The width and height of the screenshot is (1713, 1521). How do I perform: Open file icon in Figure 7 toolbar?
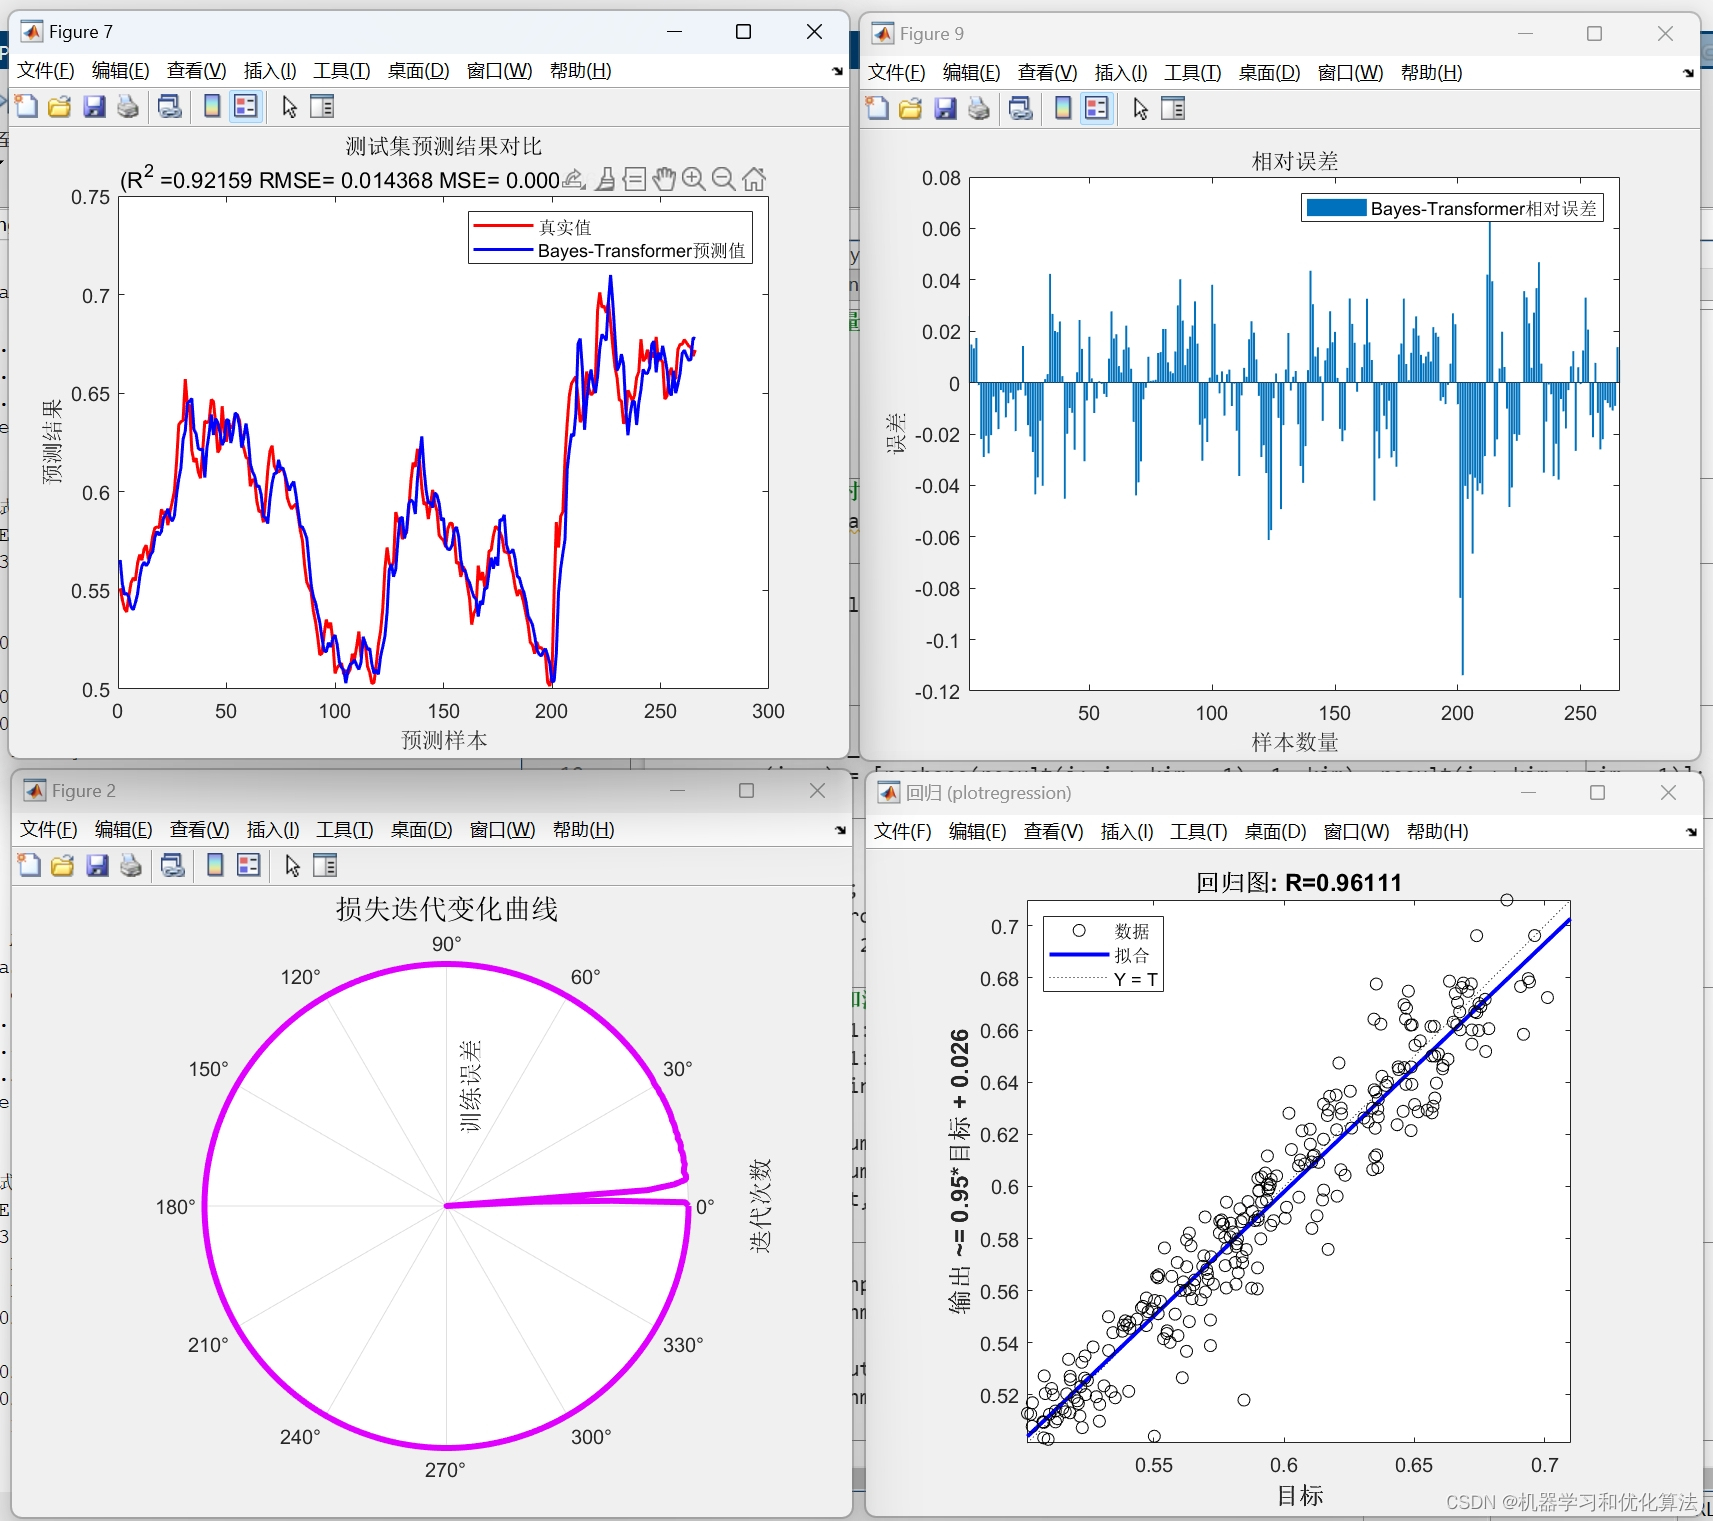pyautogui.click(x=60, y=106)
